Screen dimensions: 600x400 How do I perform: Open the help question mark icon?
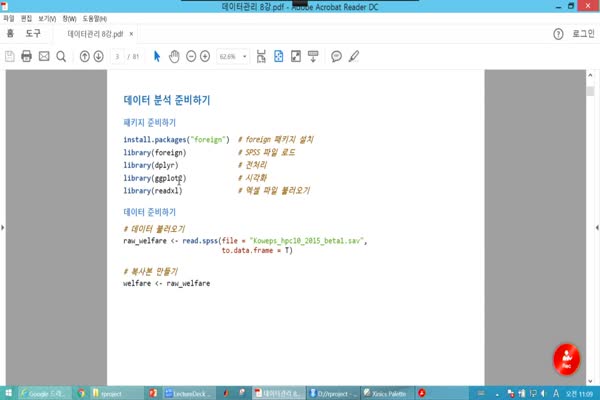point(558,34)
